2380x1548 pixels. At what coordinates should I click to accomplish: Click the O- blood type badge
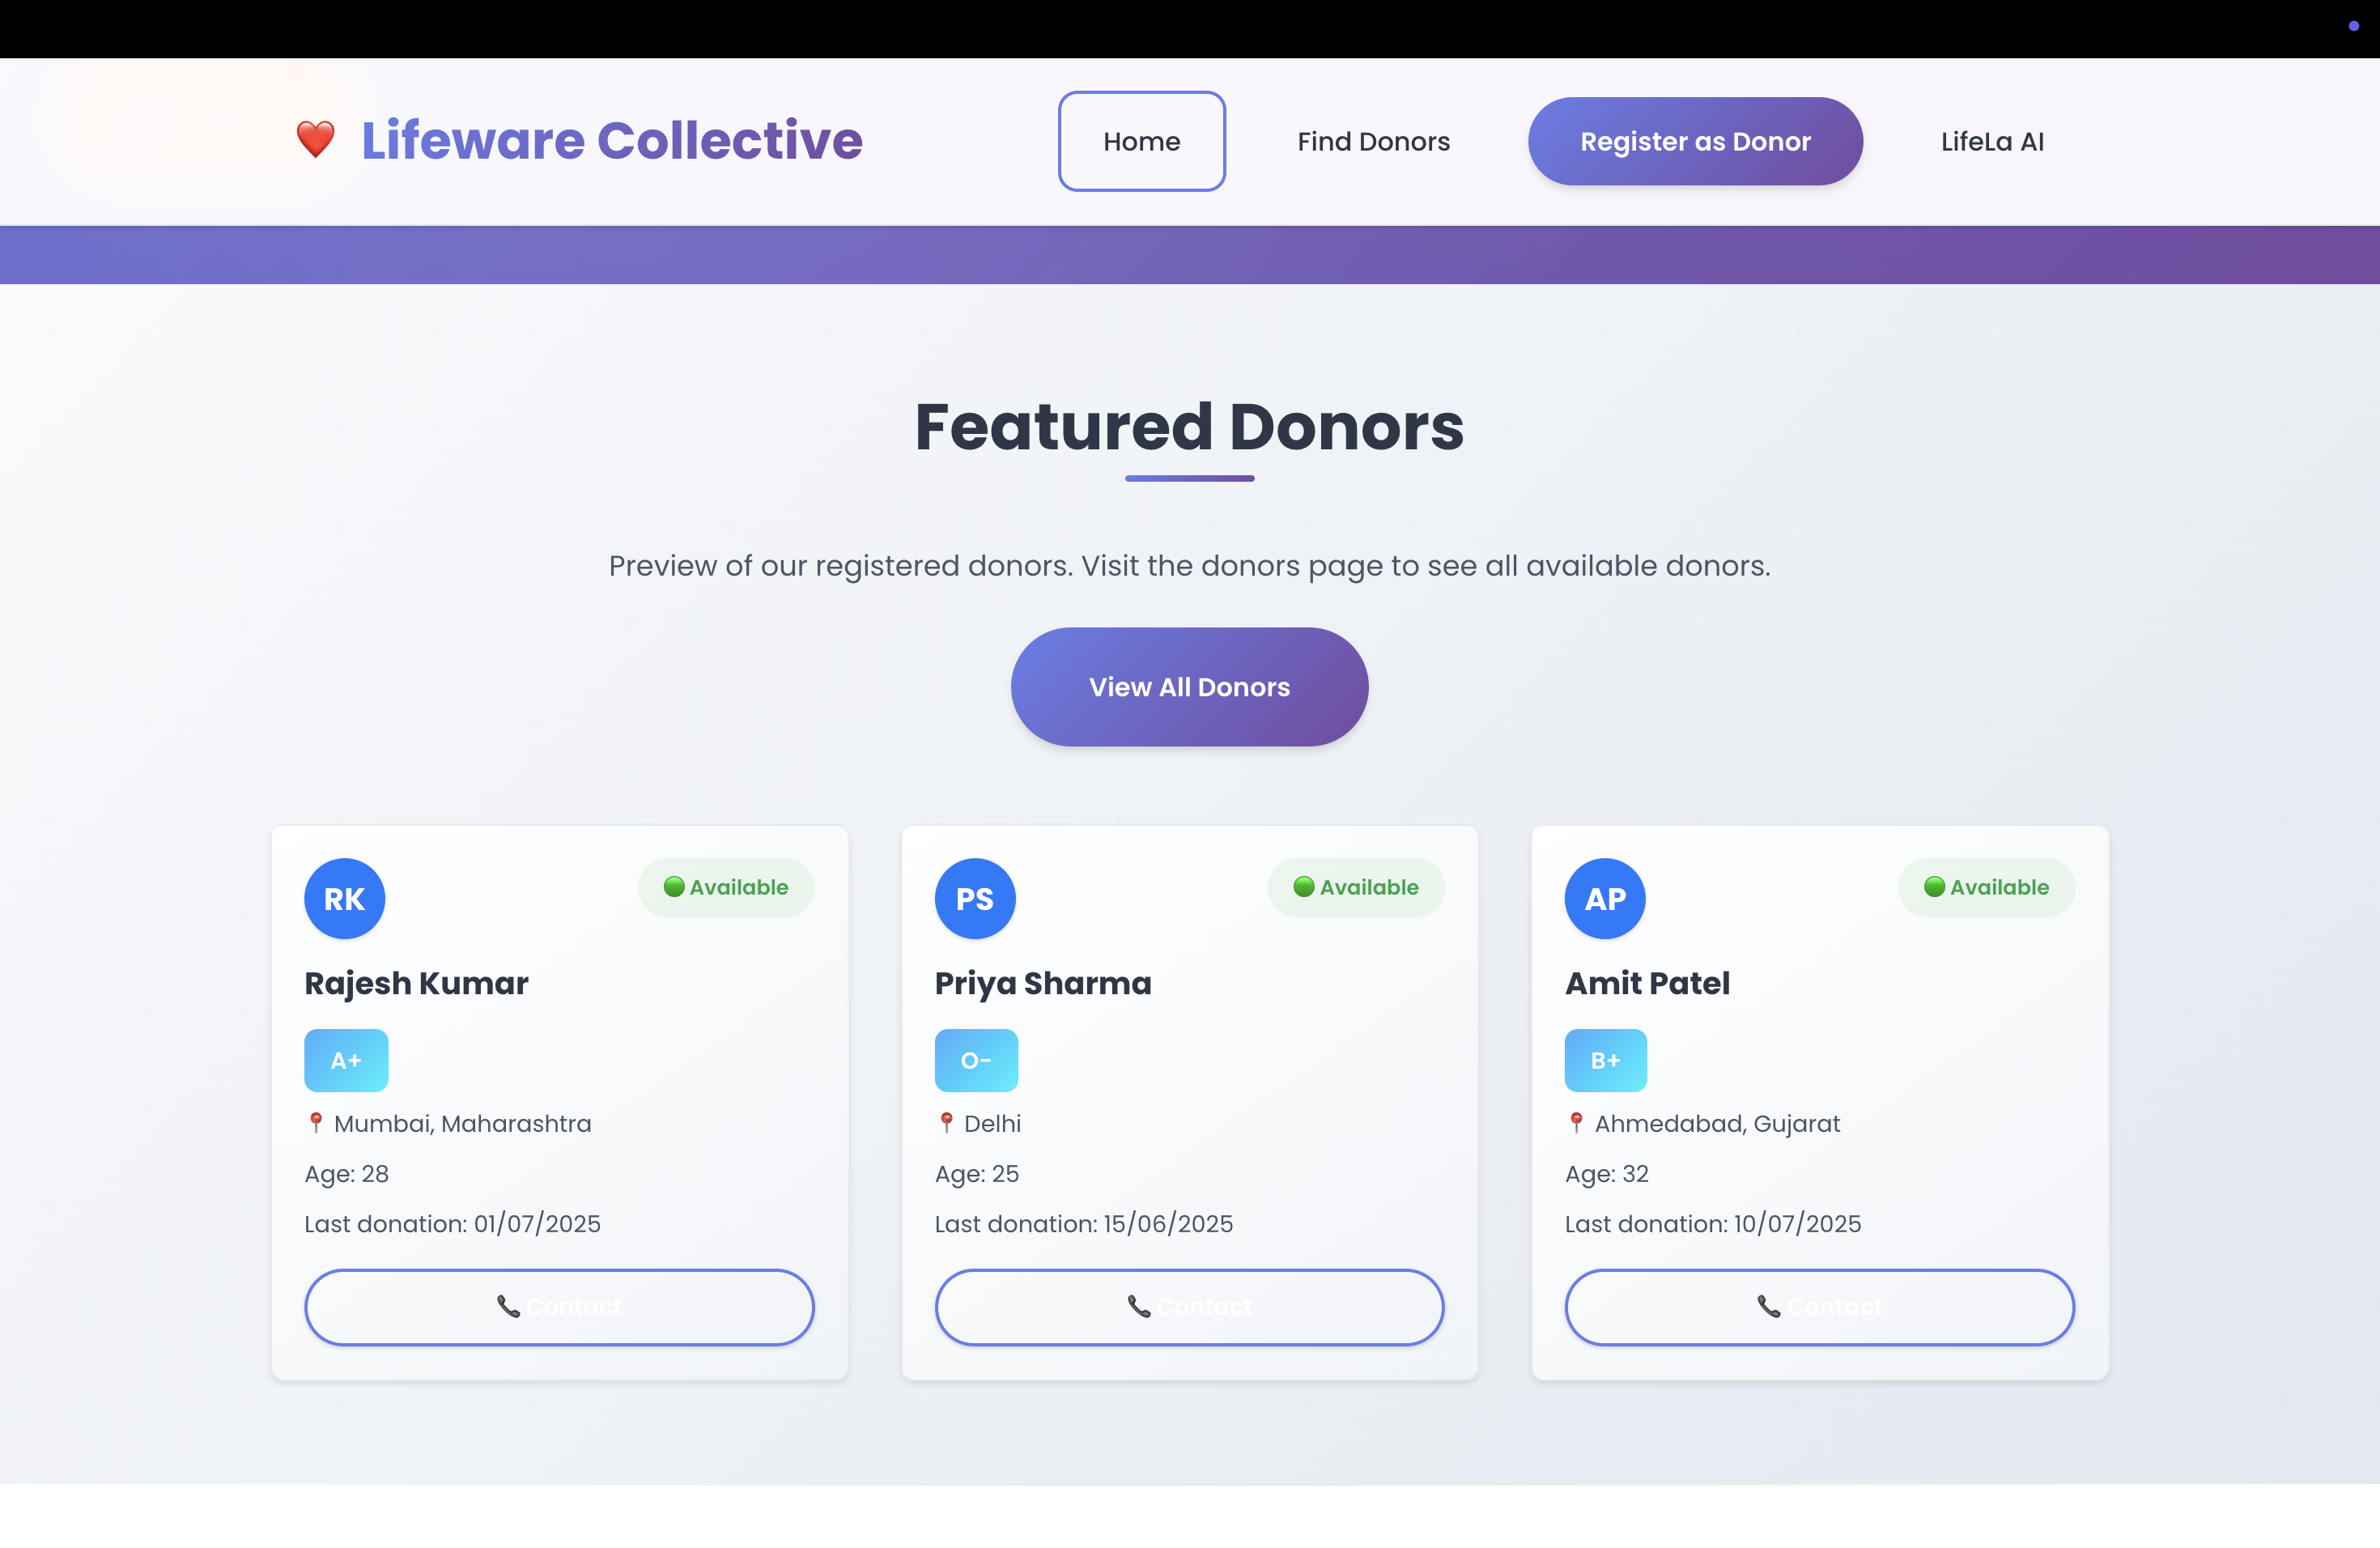976,1060
